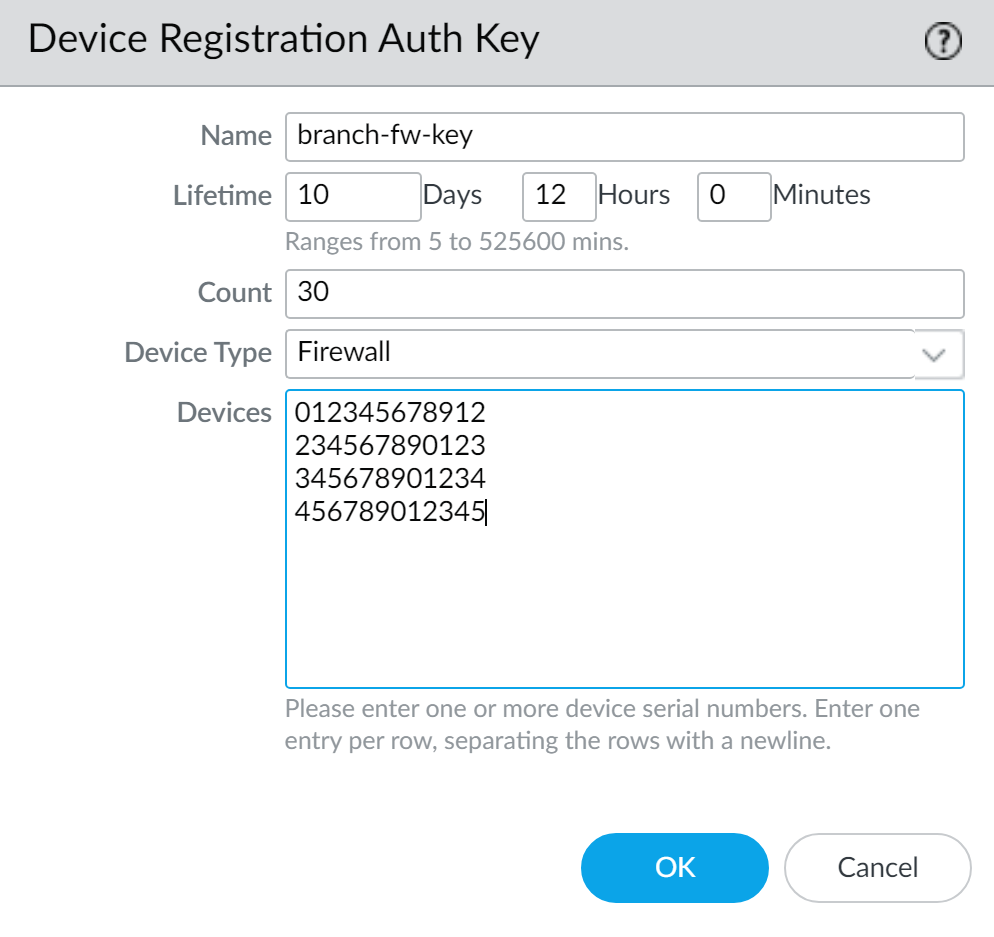The image size is (994, 937).
Task: Select the last serial 456789012345
Action: point(390,513)
